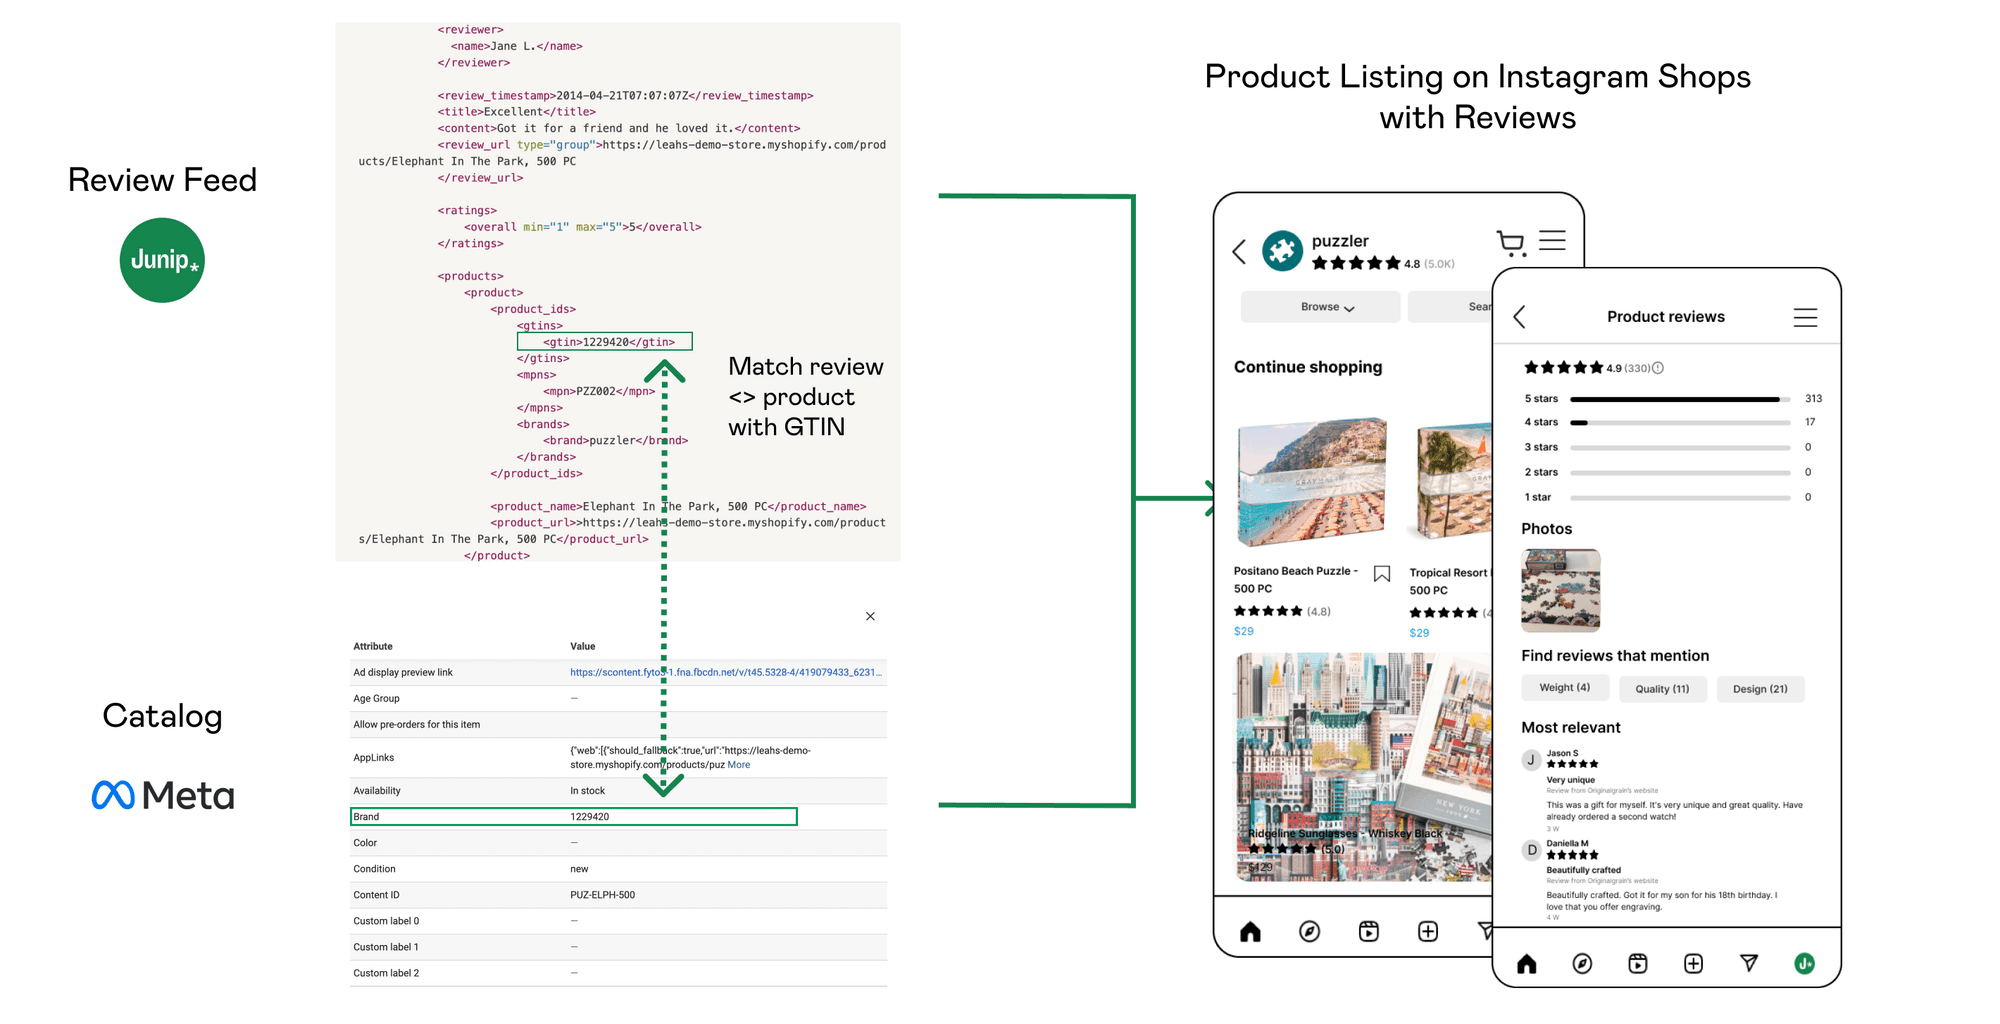The width and height of the screenshot is (2000, 1024).
Task: Open the Ad display preview link URL
Action: pyautogui.click(x=725, y=672)
